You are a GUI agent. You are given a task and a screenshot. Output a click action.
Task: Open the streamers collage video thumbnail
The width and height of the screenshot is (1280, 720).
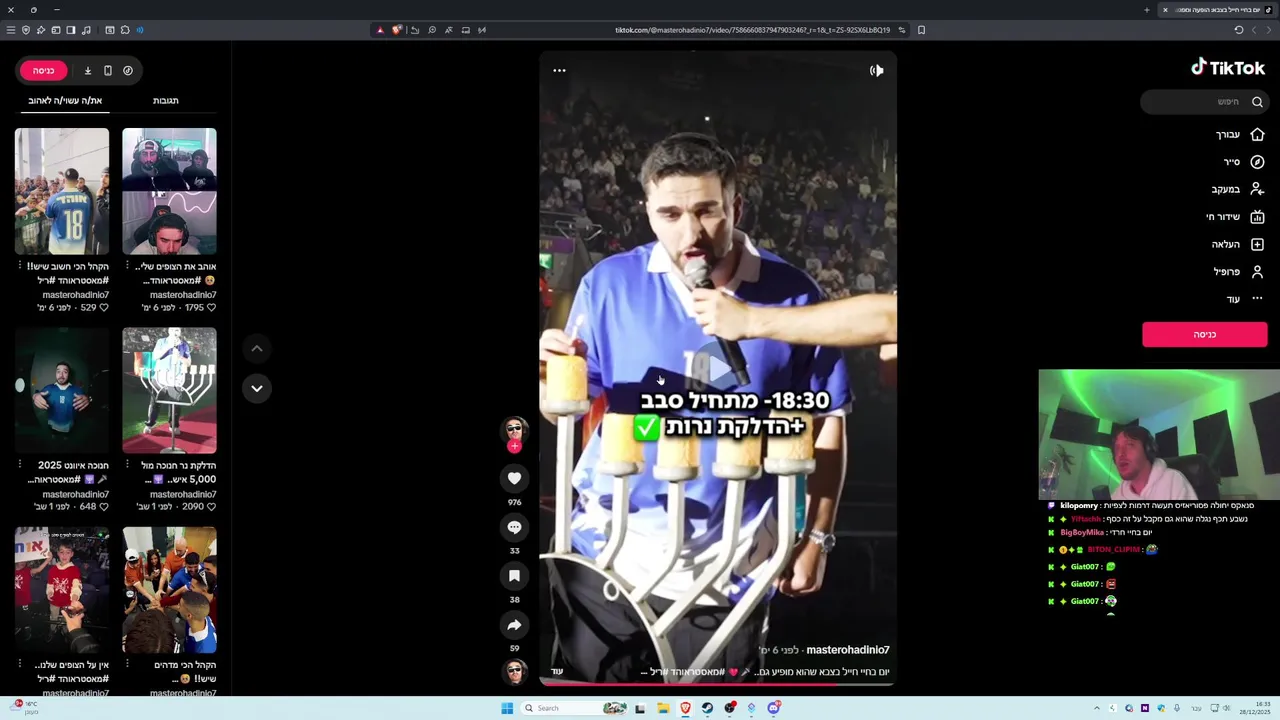169,191
